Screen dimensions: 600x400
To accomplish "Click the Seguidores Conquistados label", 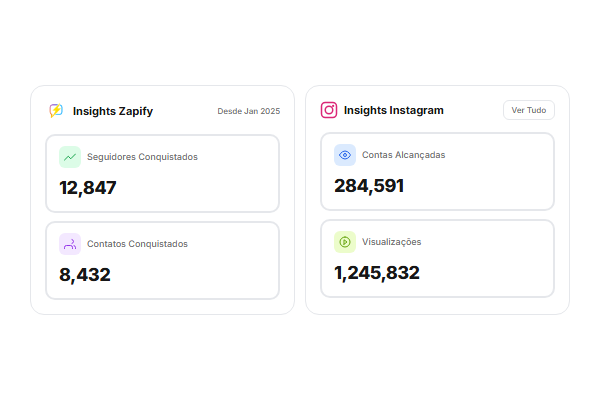I will click(142, 157).
